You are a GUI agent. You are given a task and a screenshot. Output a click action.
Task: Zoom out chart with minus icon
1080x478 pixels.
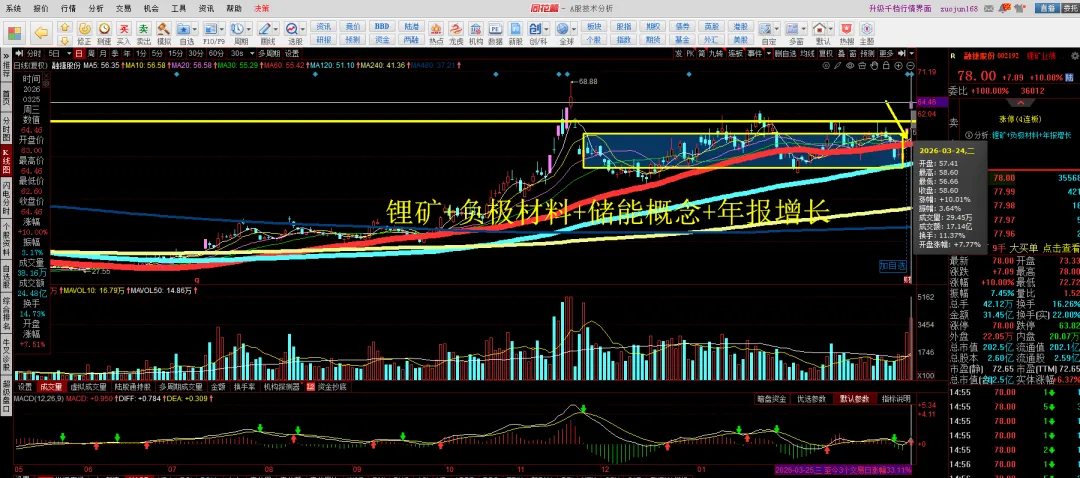pyautogui.click(x=910, y=65)
